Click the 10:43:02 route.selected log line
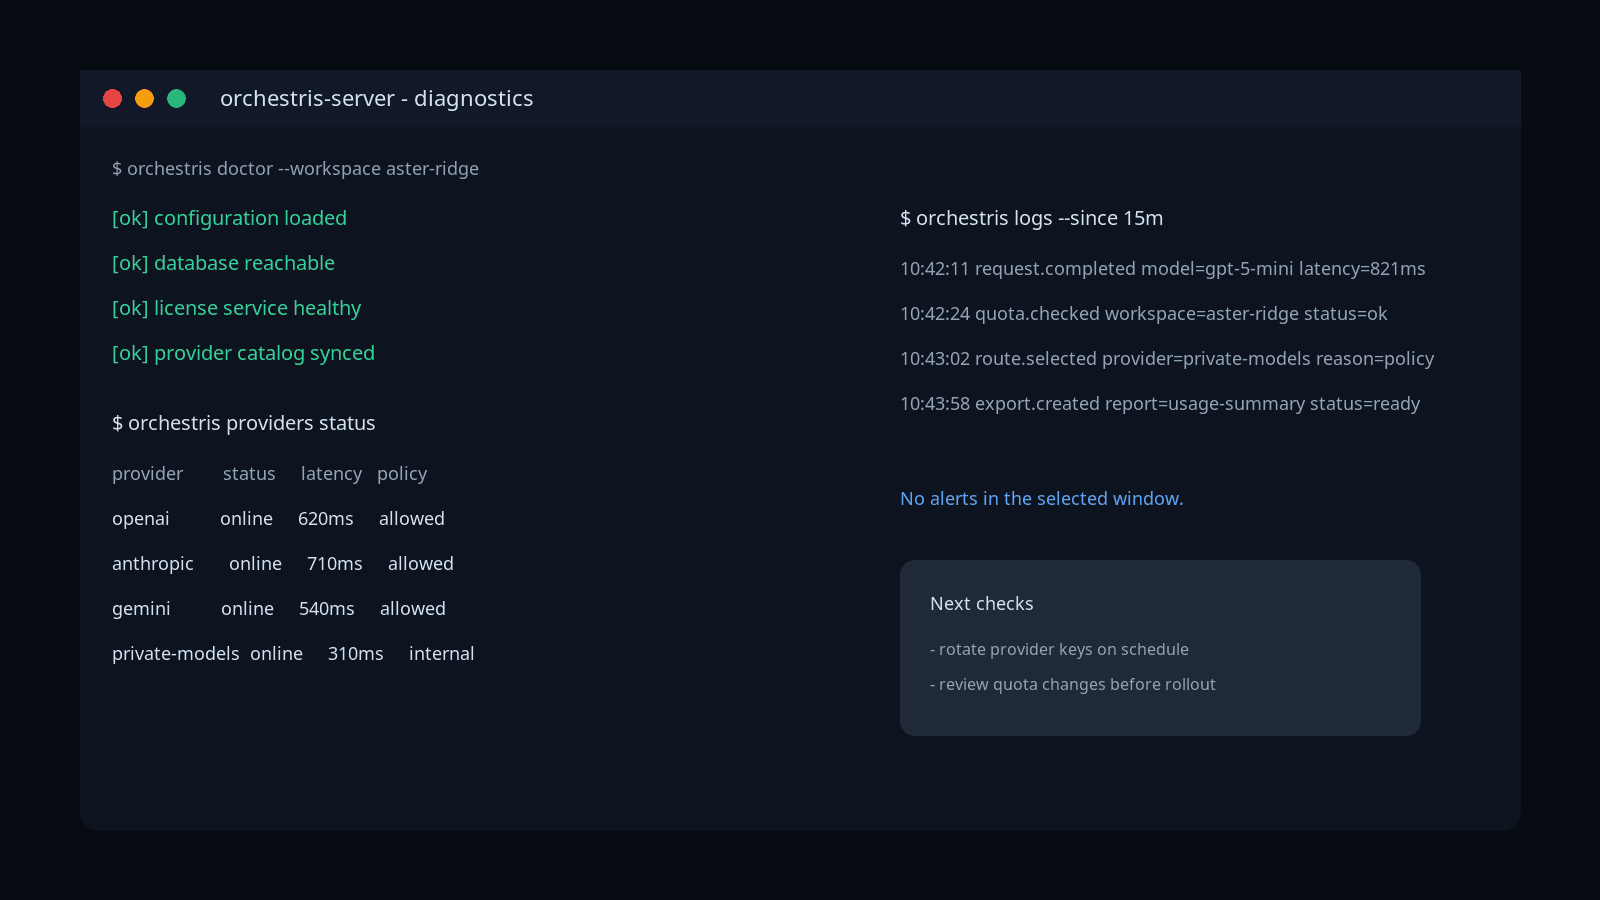The image size is (1600, 900). tap(1167, 359)
